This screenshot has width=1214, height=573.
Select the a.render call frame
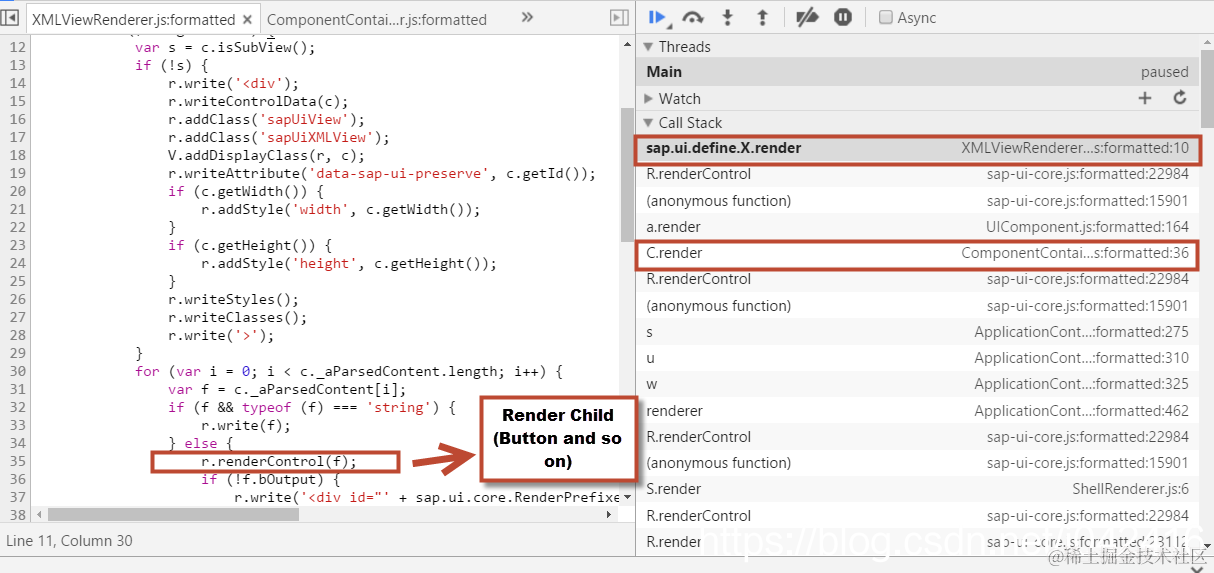(x=917, y=227)
